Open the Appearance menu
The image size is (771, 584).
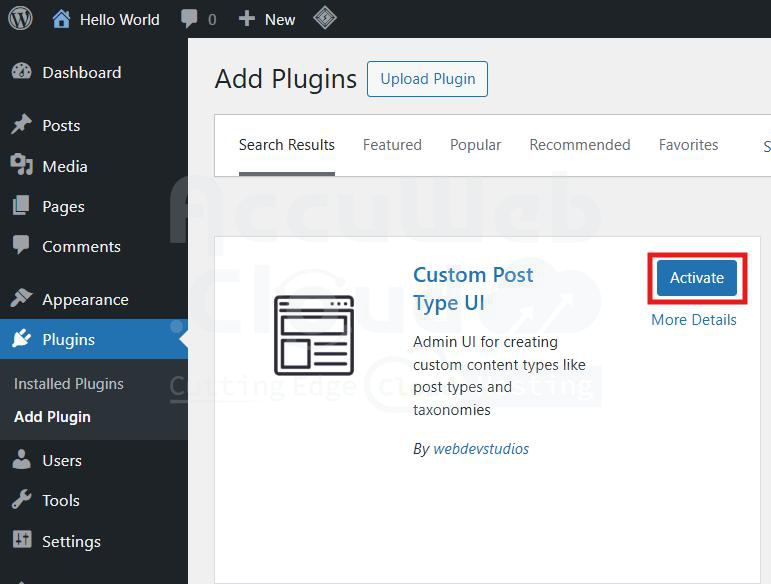point(85,300)
